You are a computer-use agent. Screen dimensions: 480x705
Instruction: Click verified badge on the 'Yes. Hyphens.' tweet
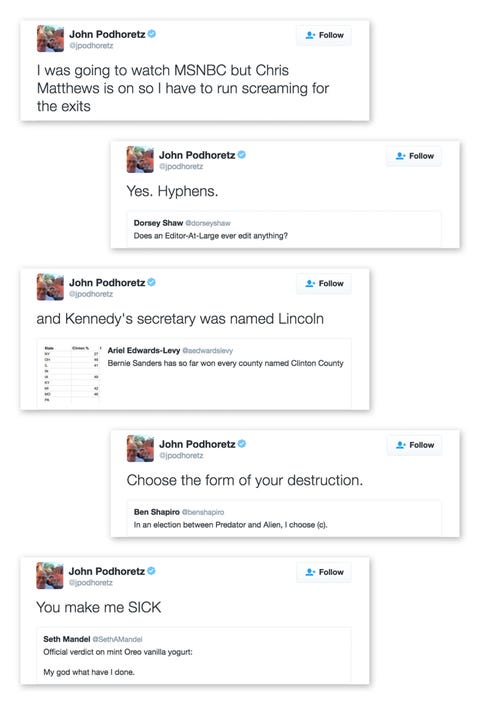242,155
